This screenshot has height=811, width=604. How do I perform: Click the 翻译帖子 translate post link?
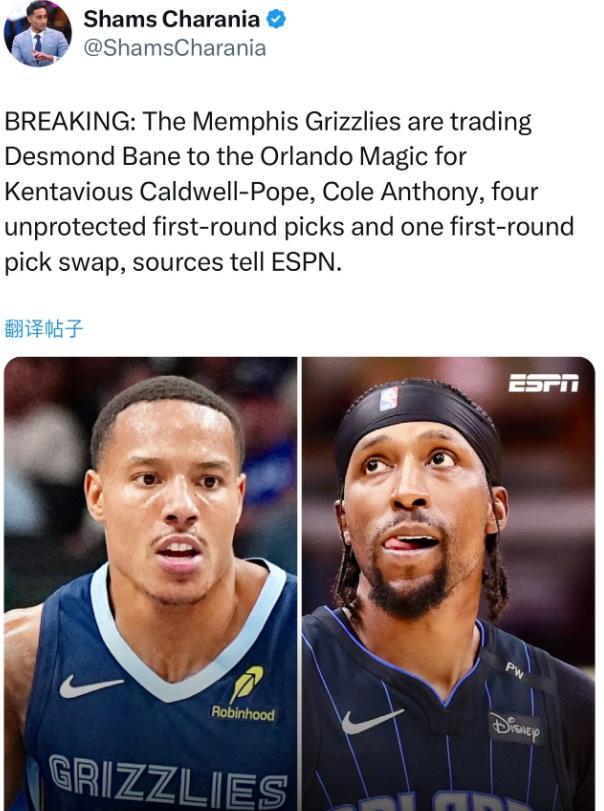click(x=43, y=328)
